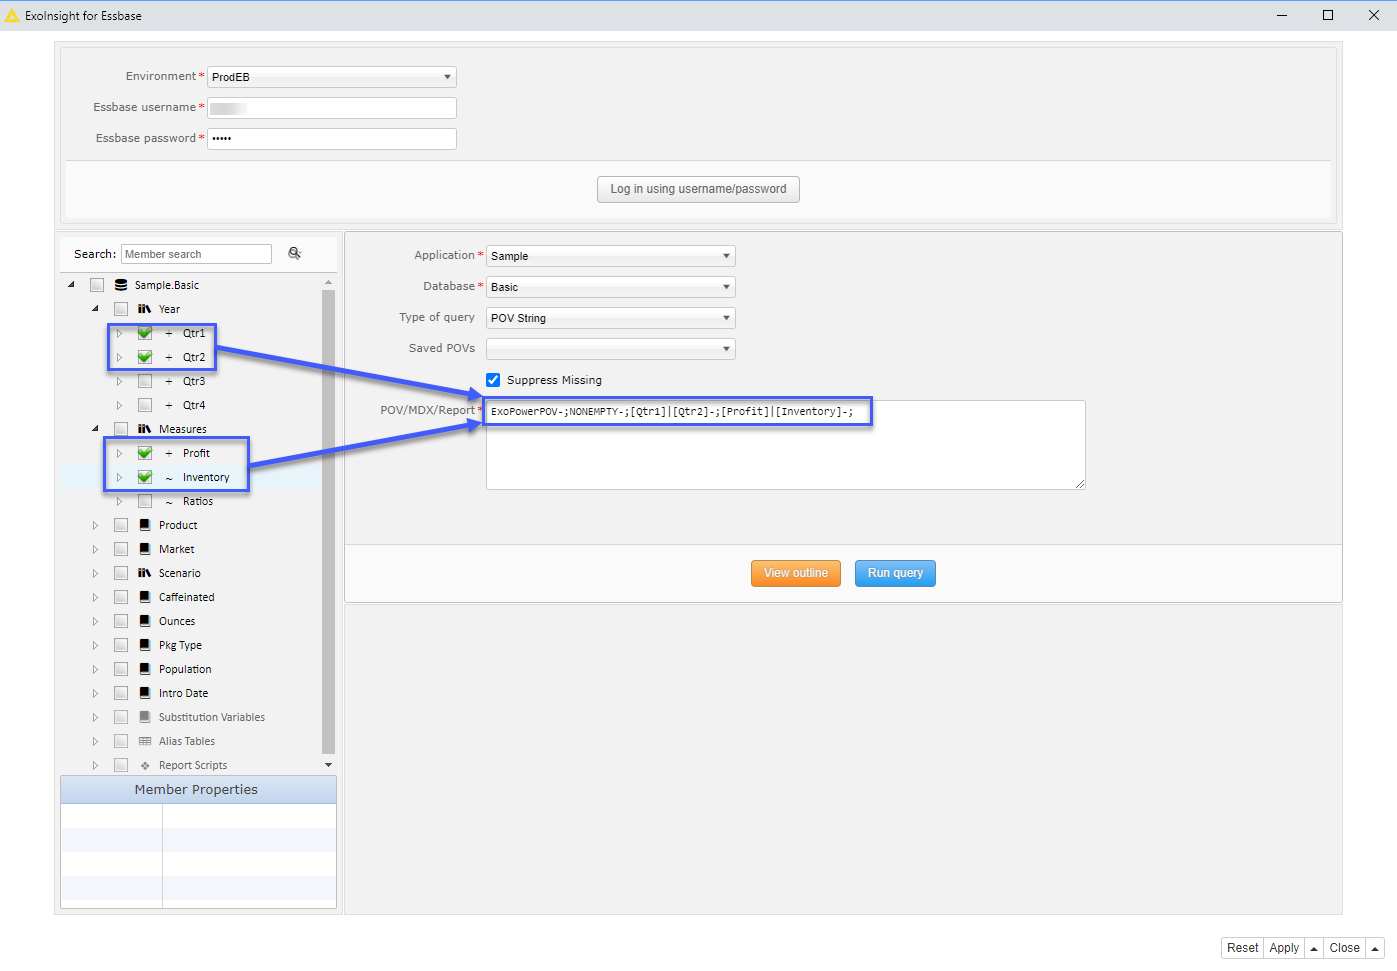Expand the Product tree node
The width and height of the screenshot is (1397, 971).
click(x=95, y=525)
